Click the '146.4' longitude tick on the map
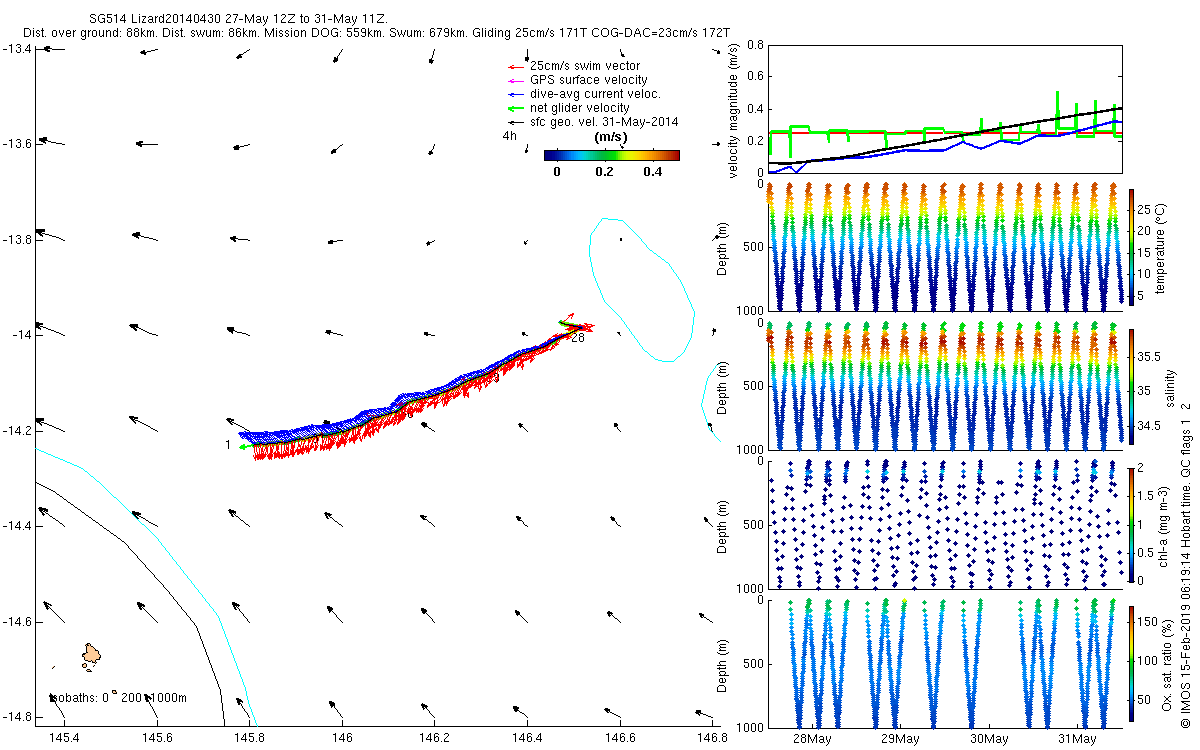Image resolution: width=1200 pixels, height=750 pixels. tap(527, 738)
